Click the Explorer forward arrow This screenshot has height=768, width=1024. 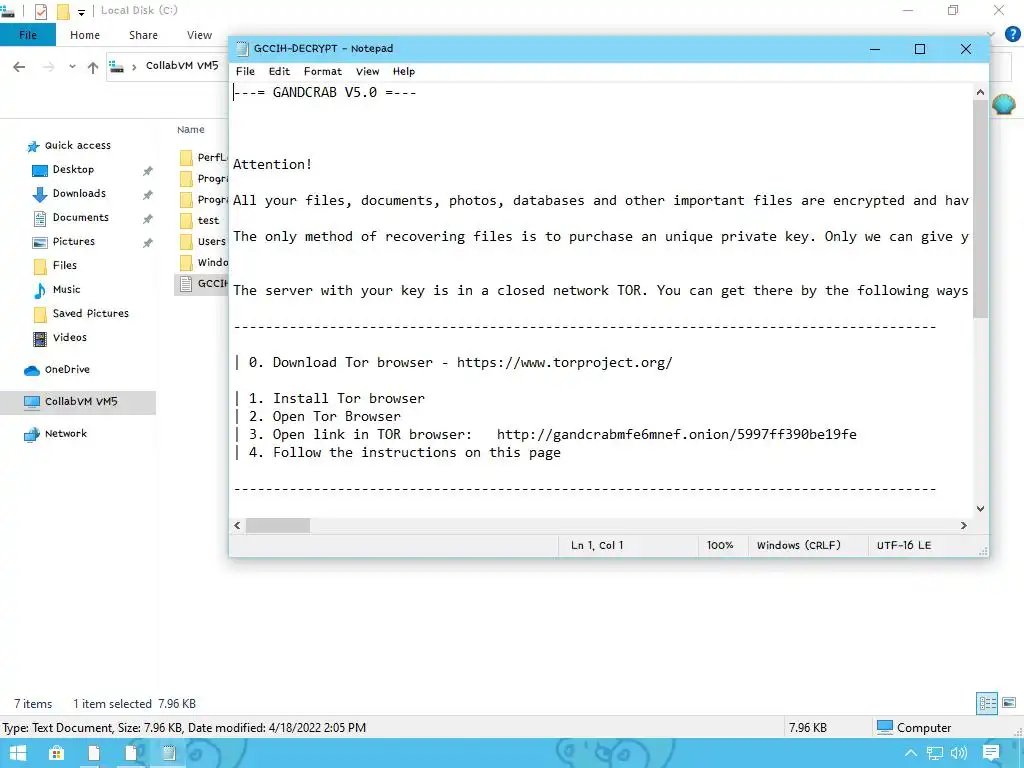click(x=48, y=67)
